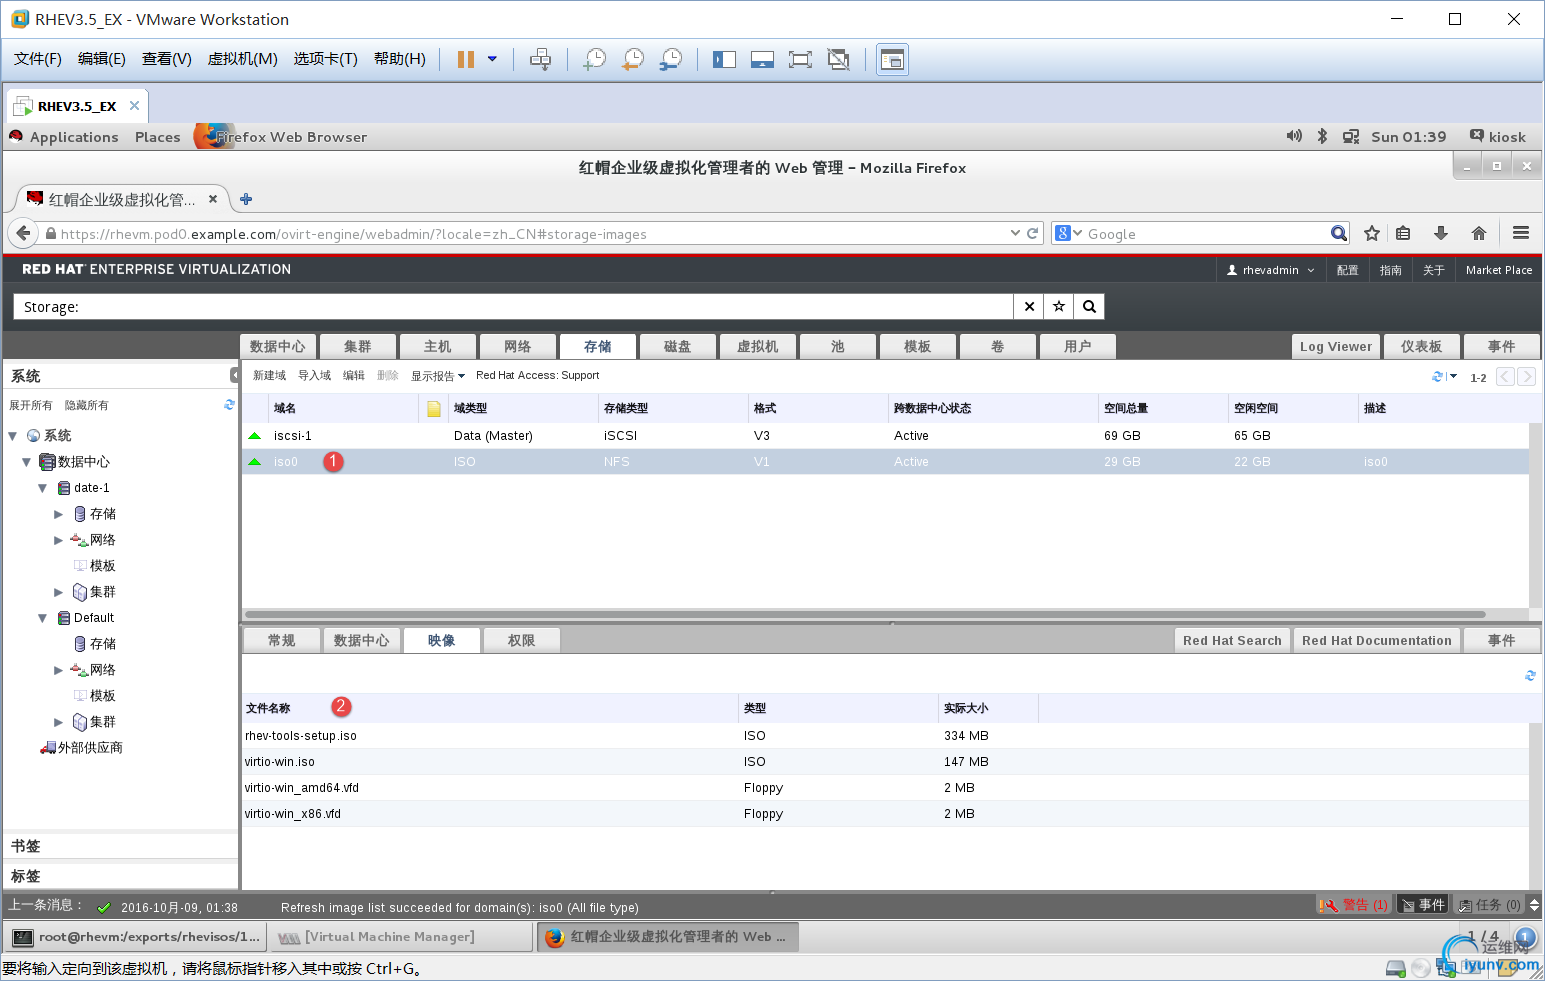Image resolution: width=1545 pixels, height=981 pixels.
Task: Open the 显示报告 dropdown
Action: [x=438, y=376]
